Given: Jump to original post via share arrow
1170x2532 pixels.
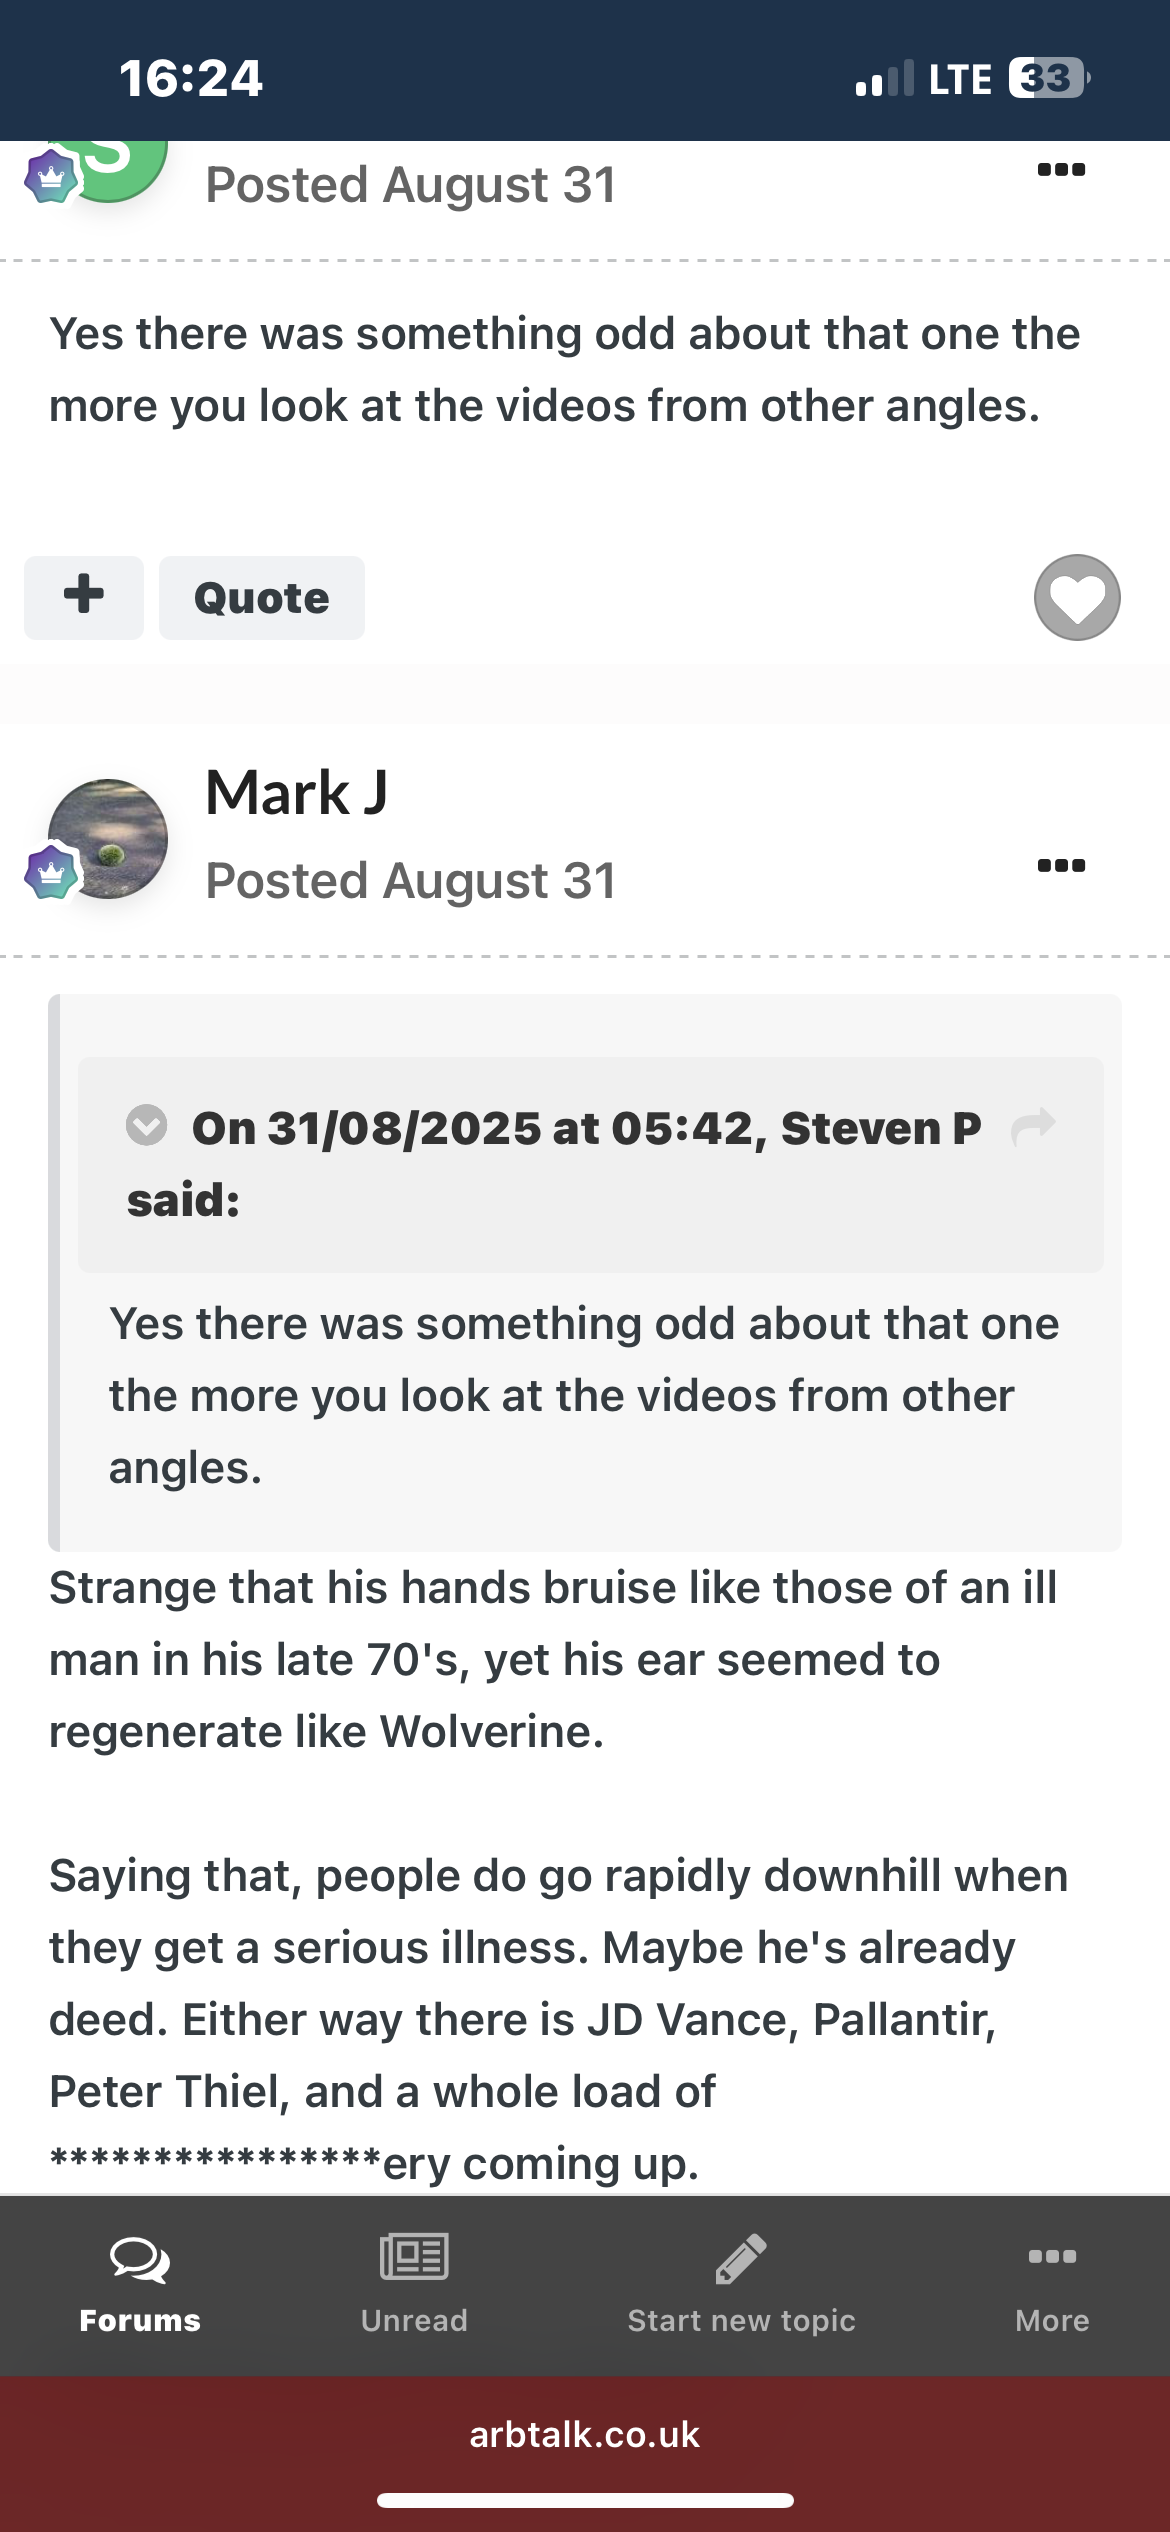Looking at the screenshot, I should 1033,1127.
